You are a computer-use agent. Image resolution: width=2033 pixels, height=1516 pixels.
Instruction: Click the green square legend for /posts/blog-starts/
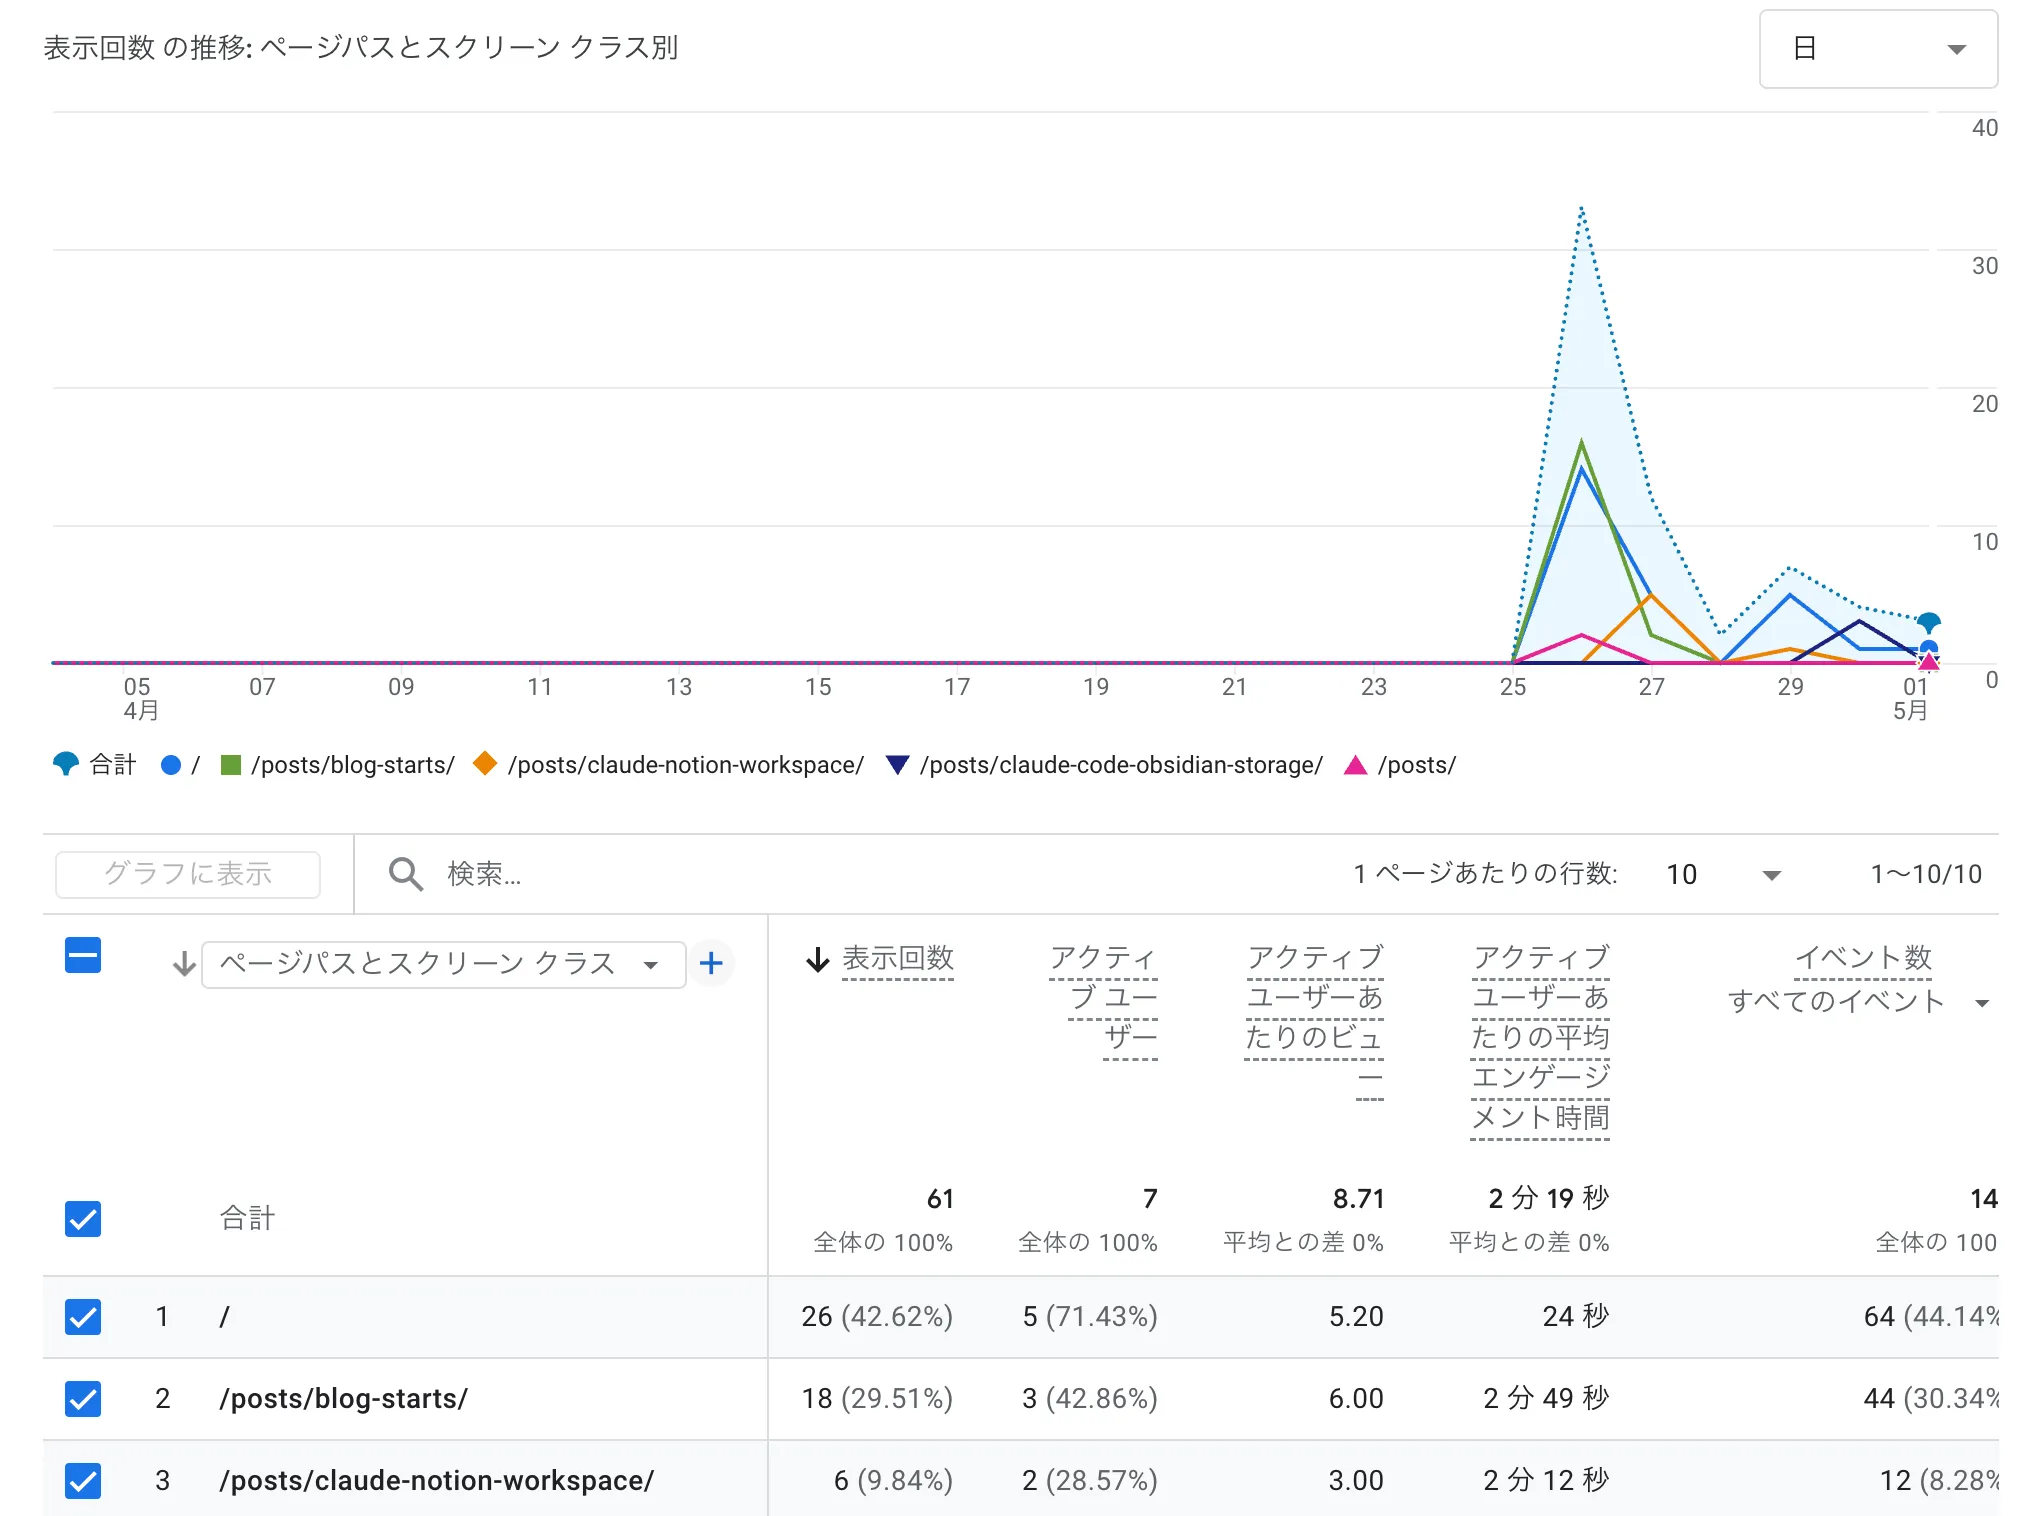point(231,765)
